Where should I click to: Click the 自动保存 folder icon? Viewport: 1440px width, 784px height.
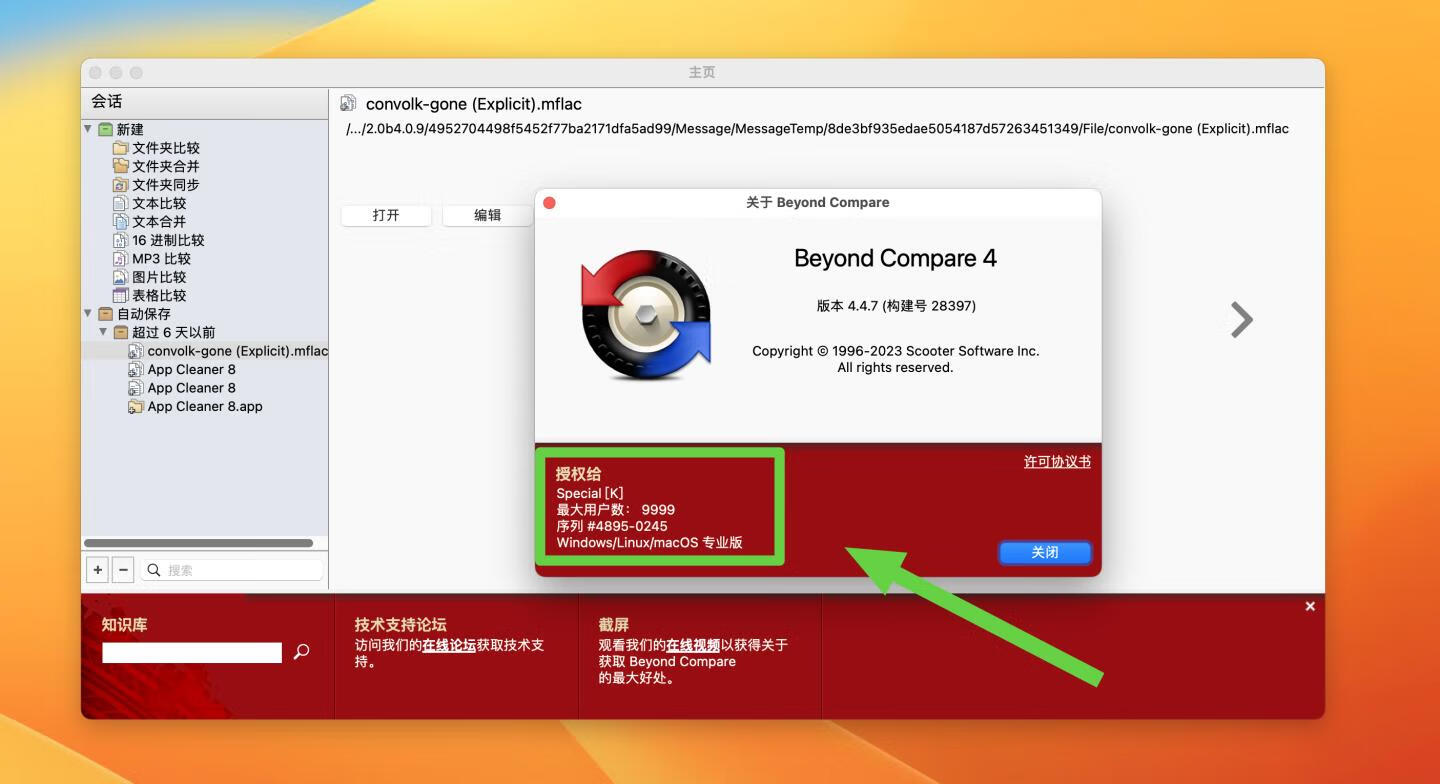106,314
